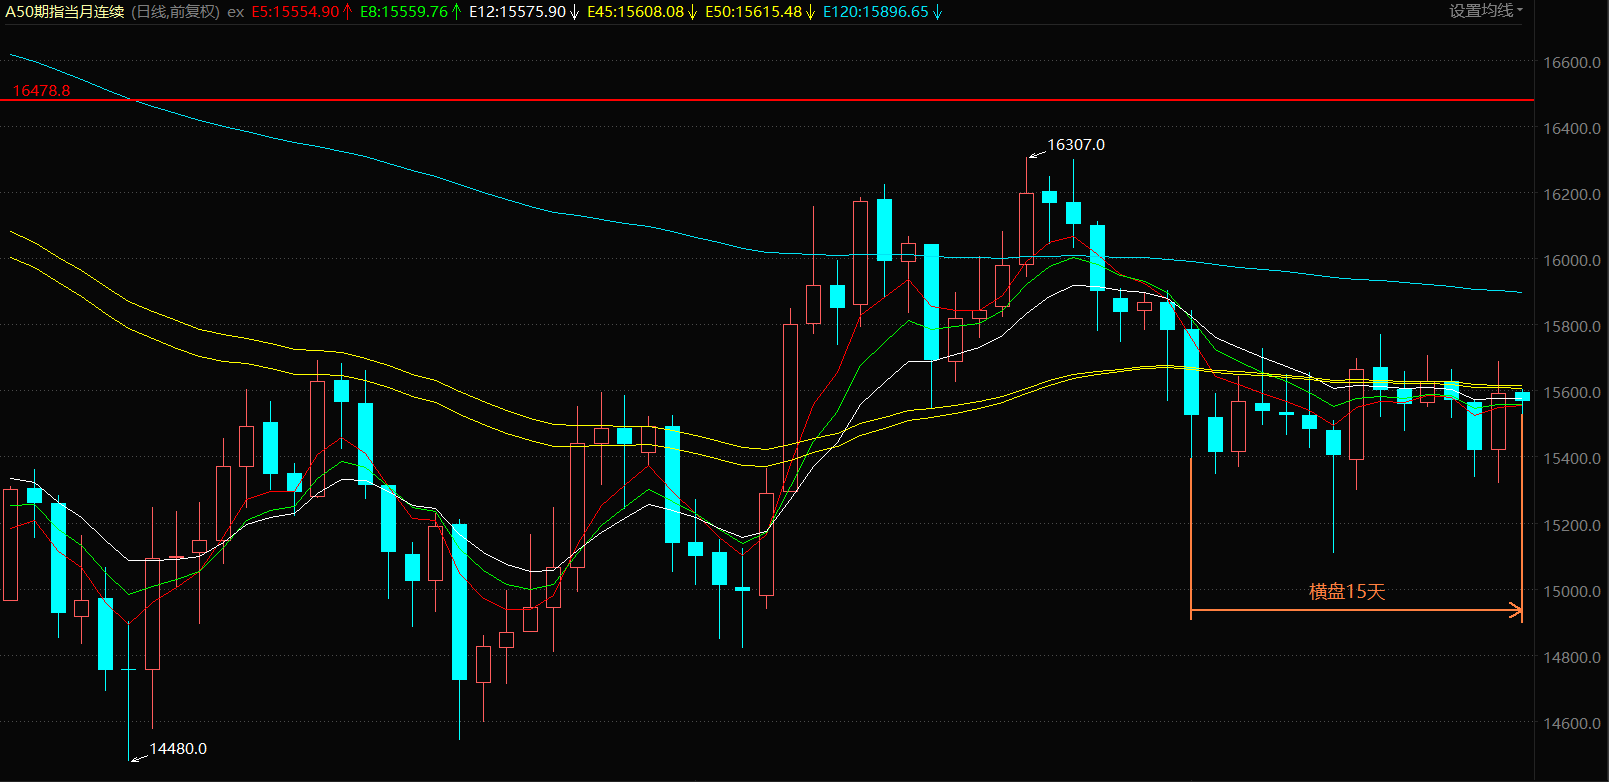Open the 设置均线 dropdown
Image resolution: width=1609 pixels, height=782 pixels.
tap(1486, 11)
